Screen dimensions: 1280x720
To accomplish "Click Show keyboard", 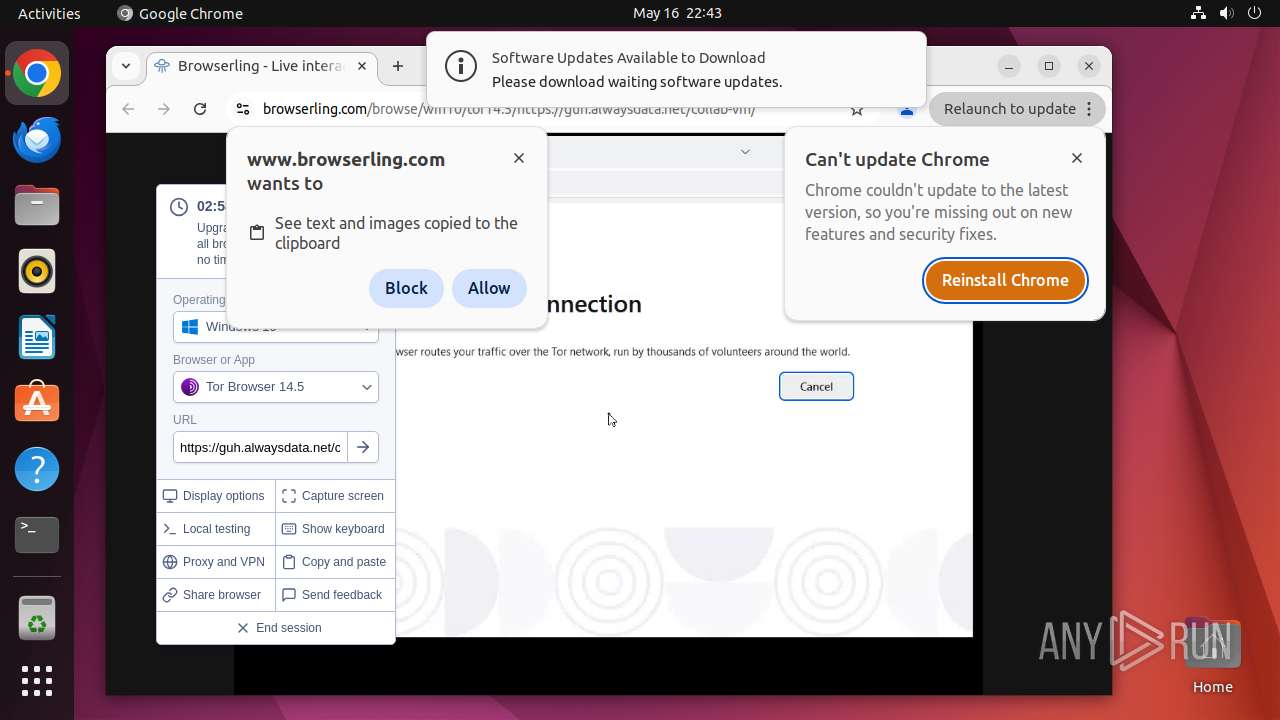I will click(334, 529).
